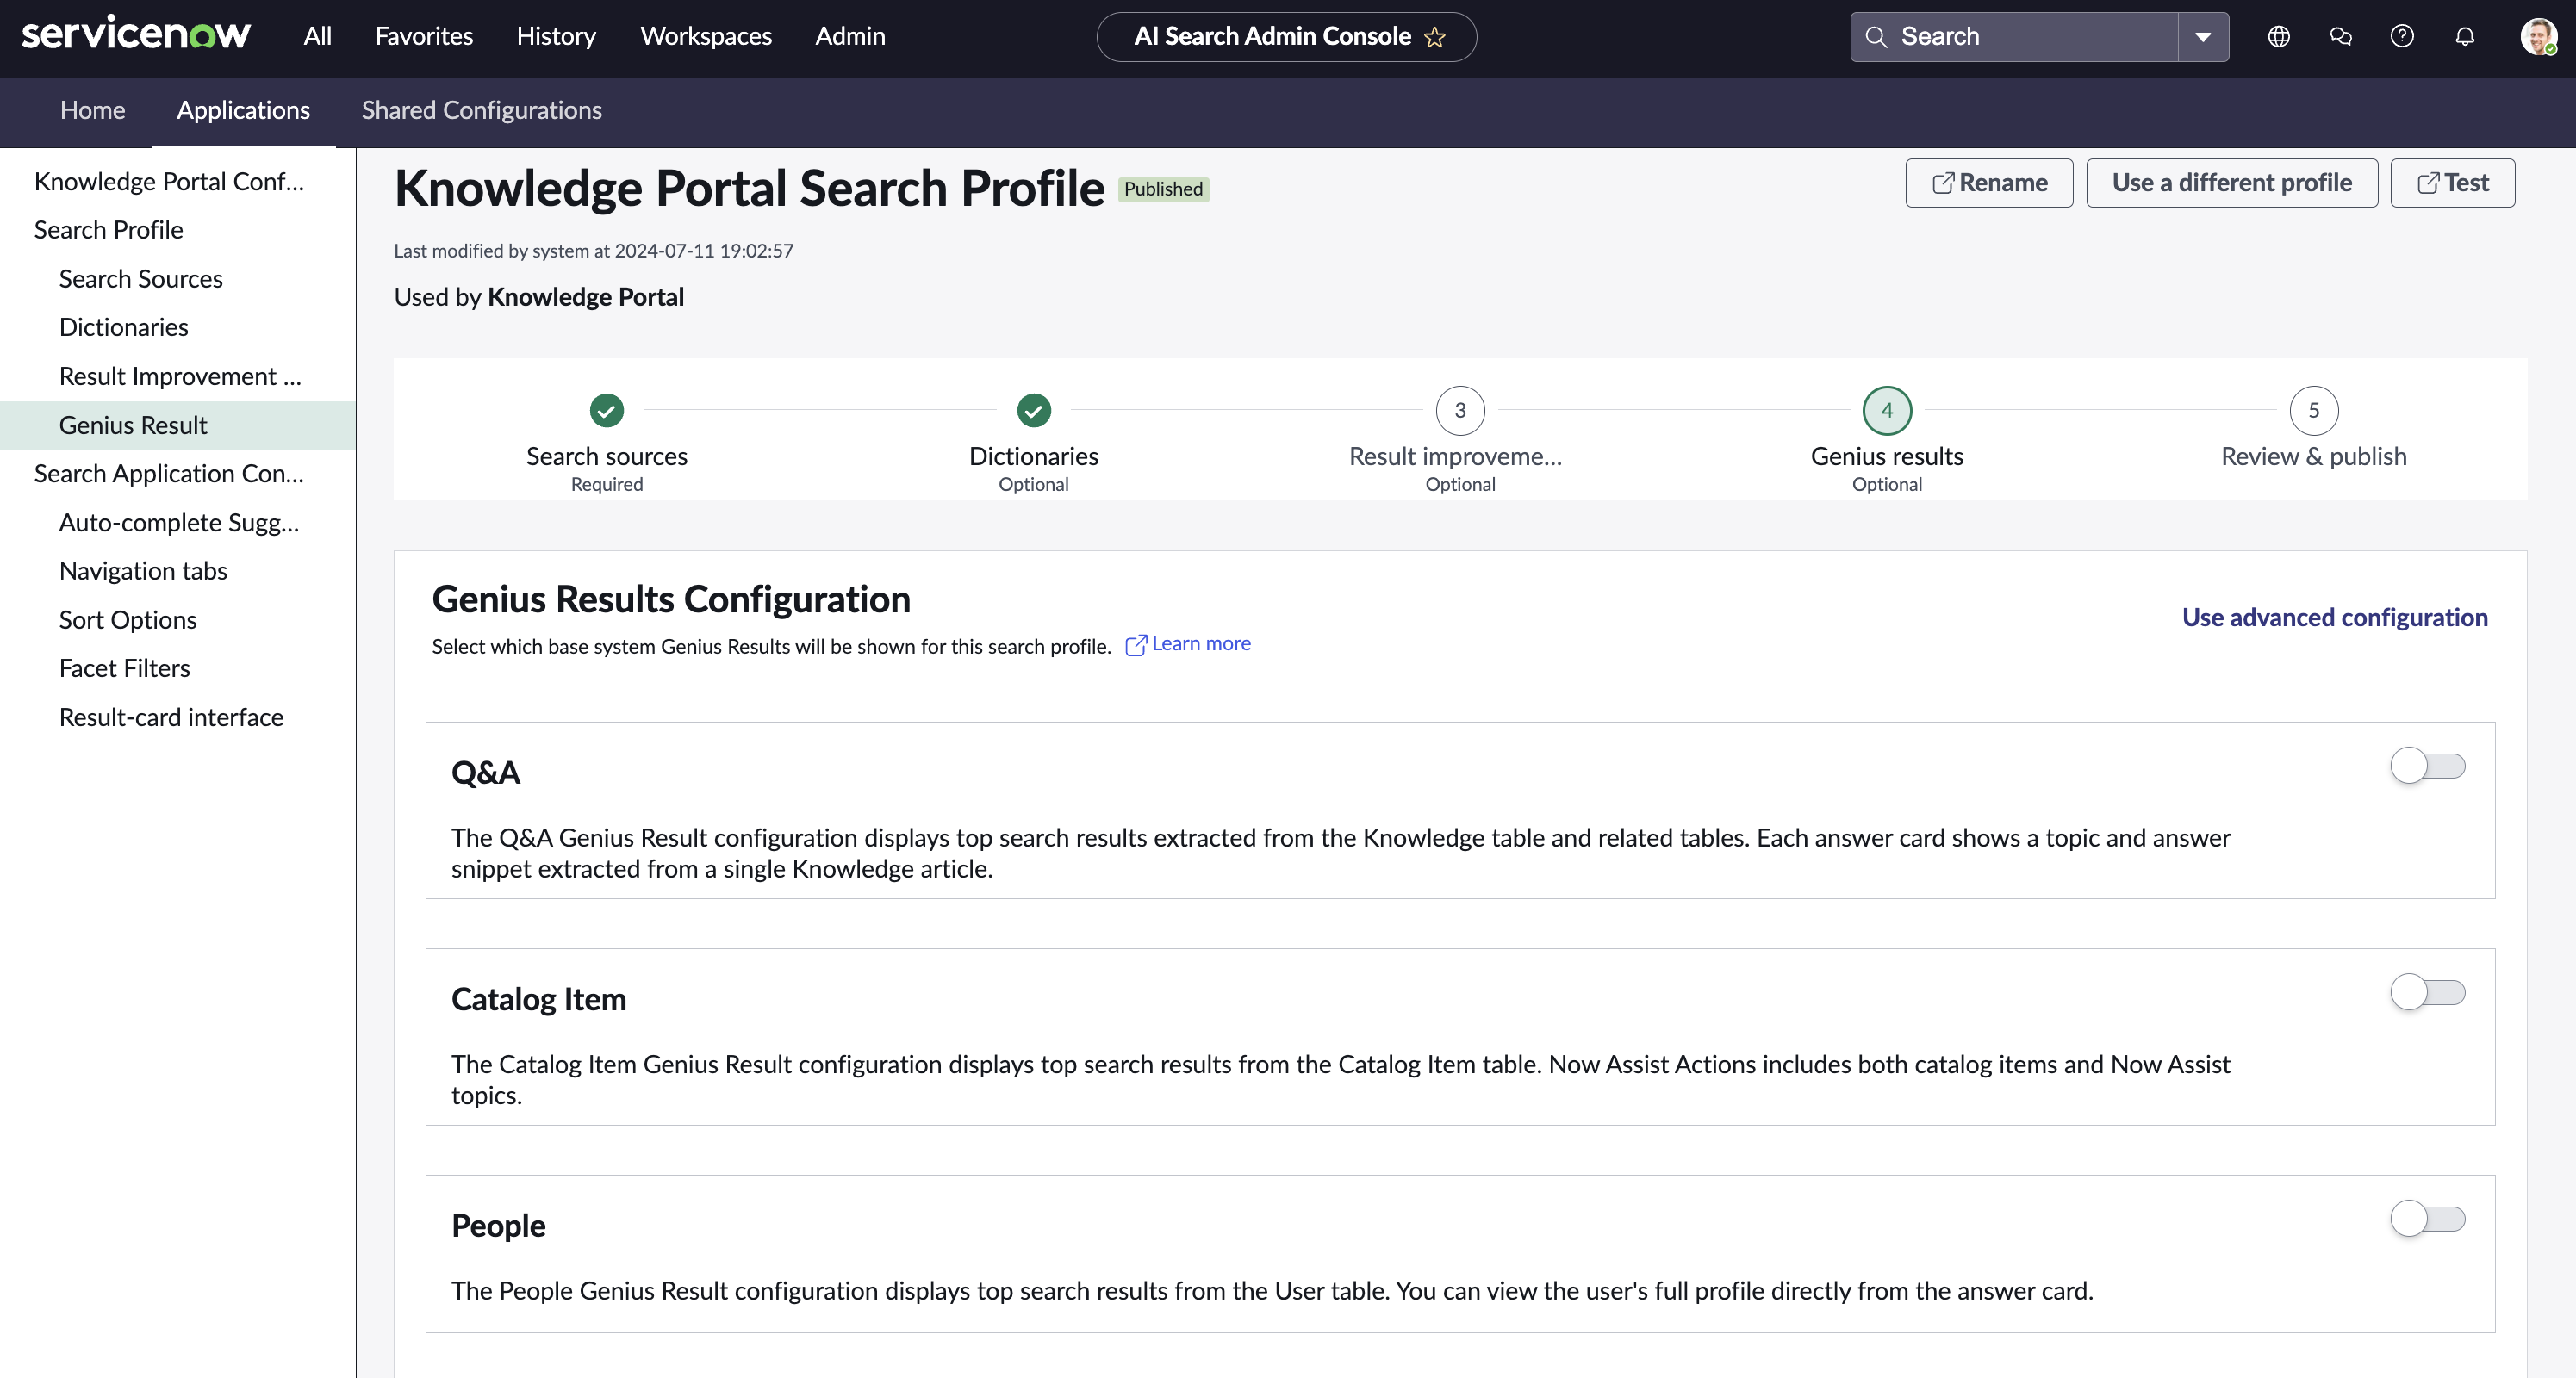The width and height of the screenshot is (2576, 1378).
Task: Click the Rename button
Action: click(1989, 183)
